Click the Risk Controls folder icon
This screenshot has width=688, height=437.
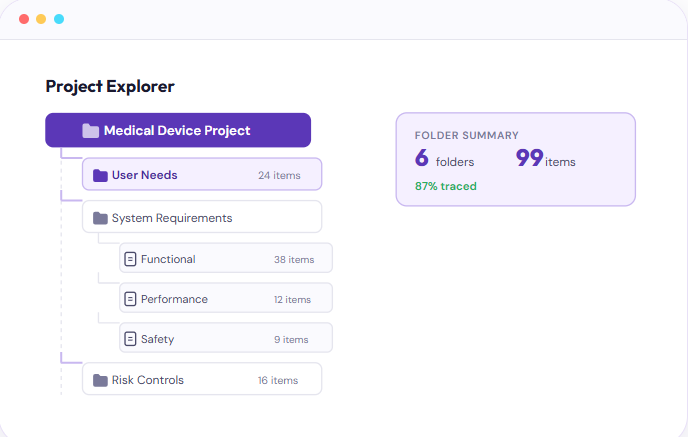(x=100, y=380)
